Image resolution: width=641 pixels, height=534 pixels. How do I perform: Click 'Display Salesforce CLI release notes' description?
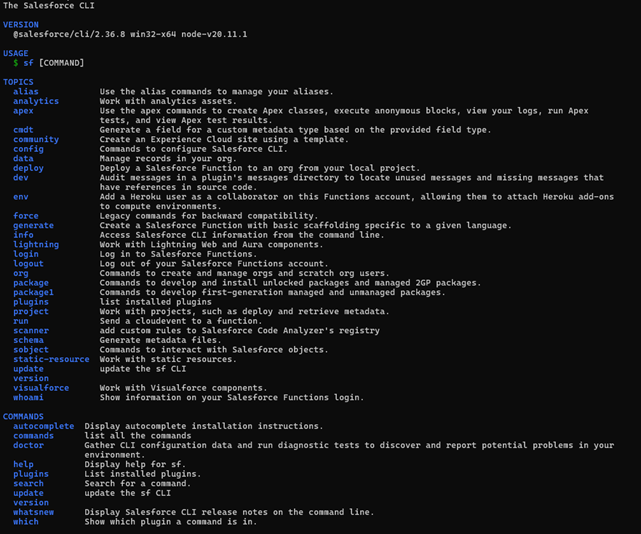(229, 512)
